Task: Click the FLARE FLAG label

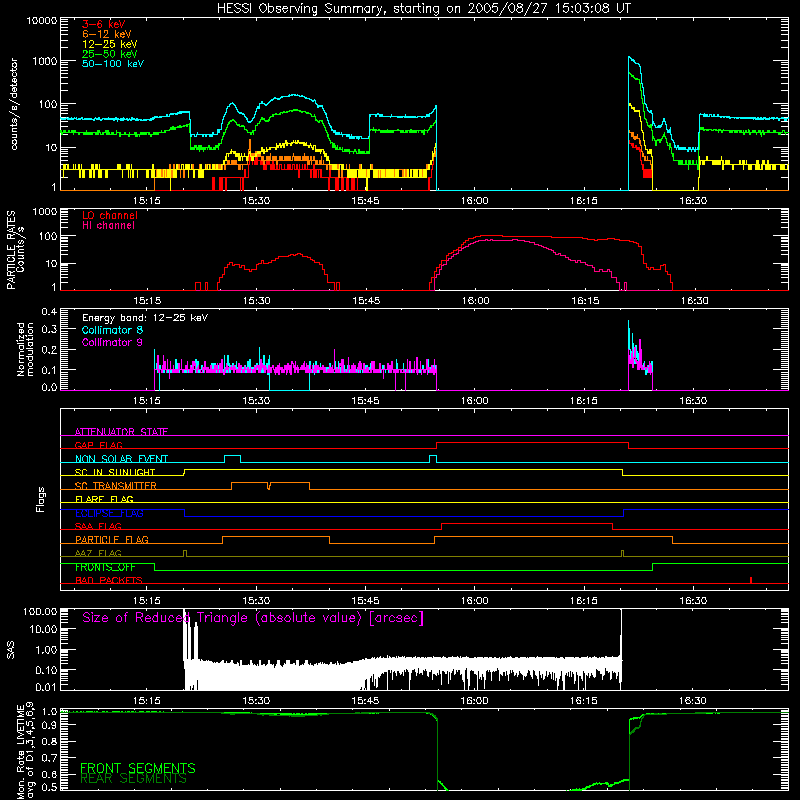Action: pyautogui.click(x=104, y=499)
